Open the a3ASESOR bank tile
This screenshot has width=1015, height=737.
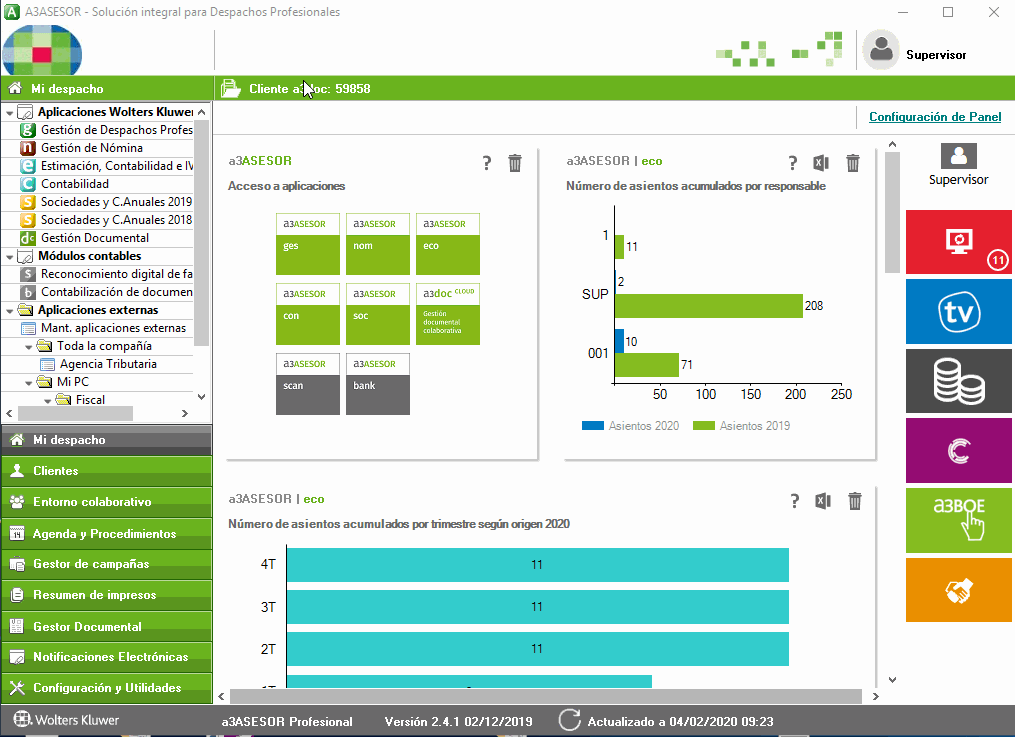pos(377,384)
